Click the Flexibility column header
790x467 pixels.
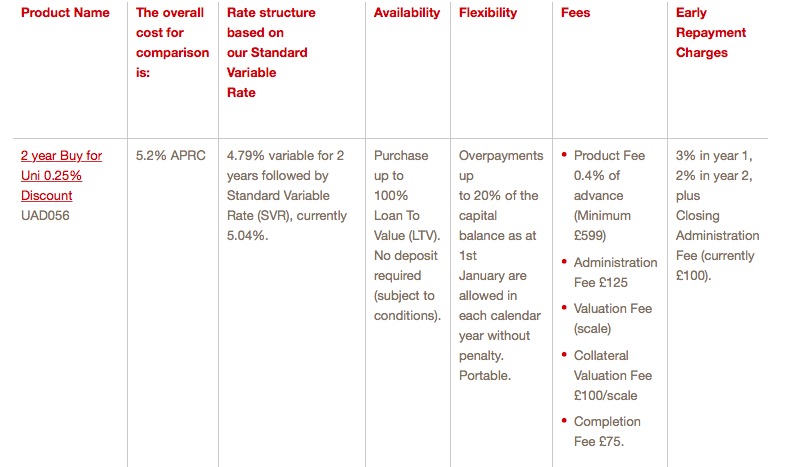(x=488, y=13)
